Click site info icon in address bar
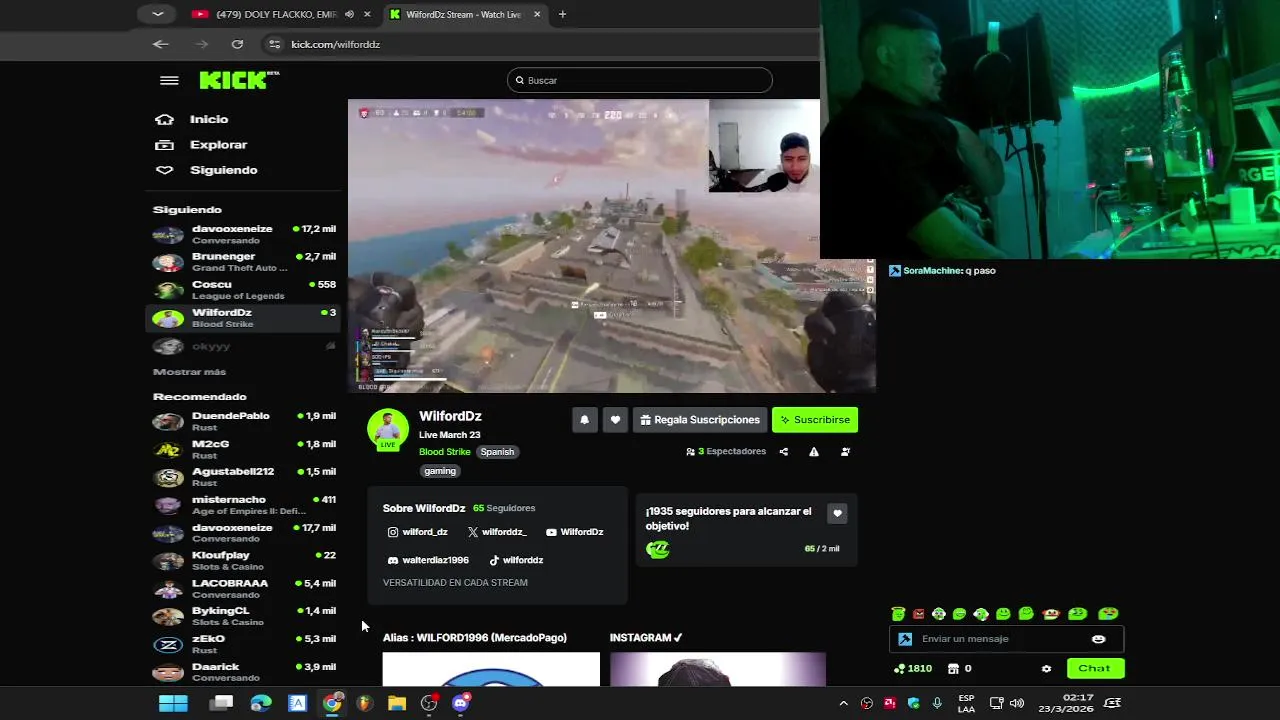Viewport: 1280px width, 720px height. point(275,44)
